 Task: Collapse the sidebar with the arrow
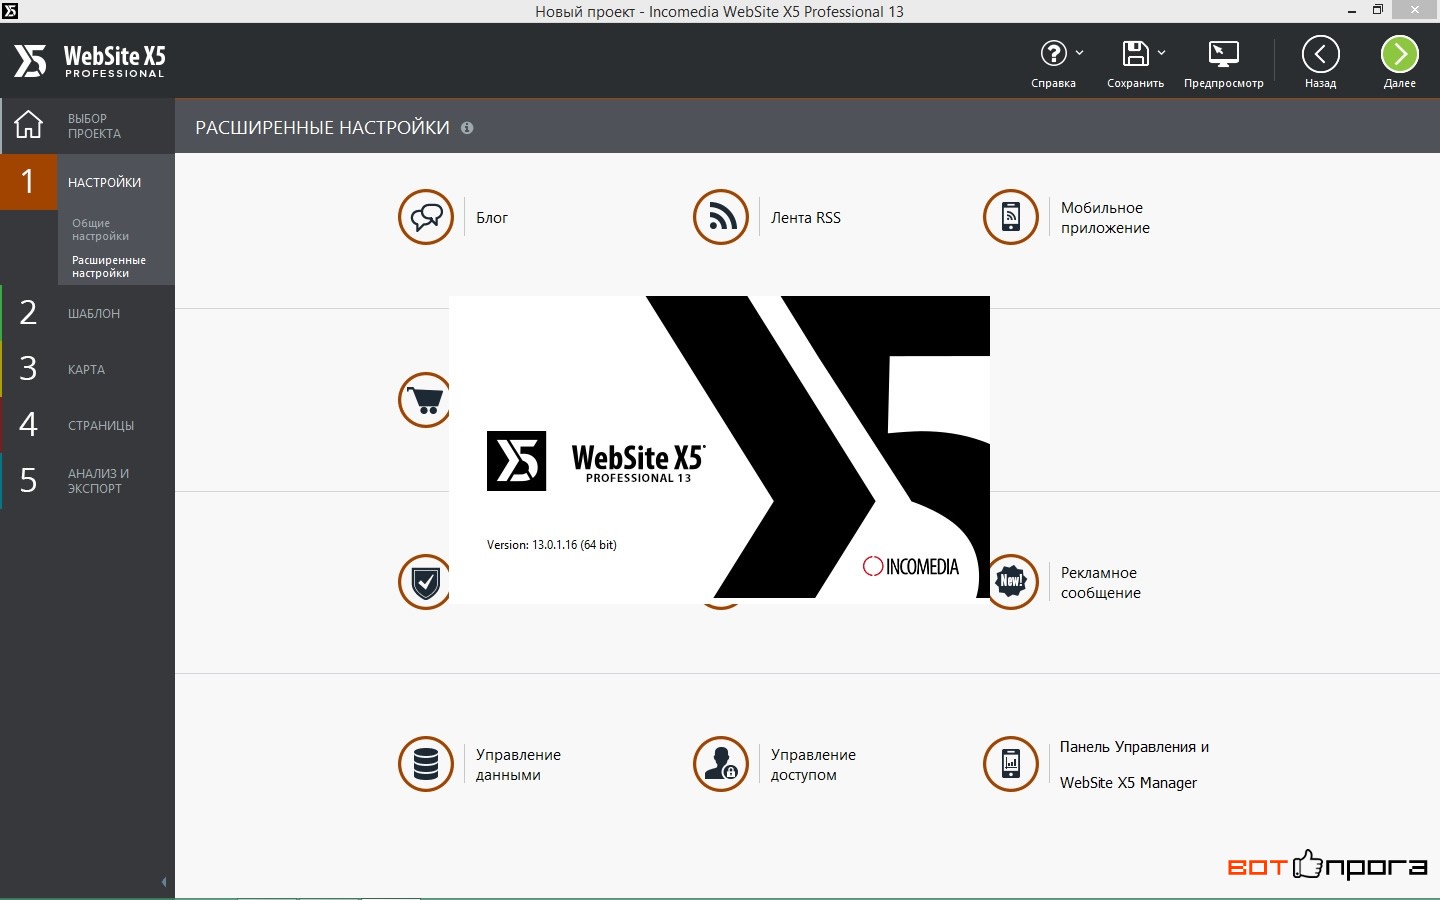click(164, 882)
